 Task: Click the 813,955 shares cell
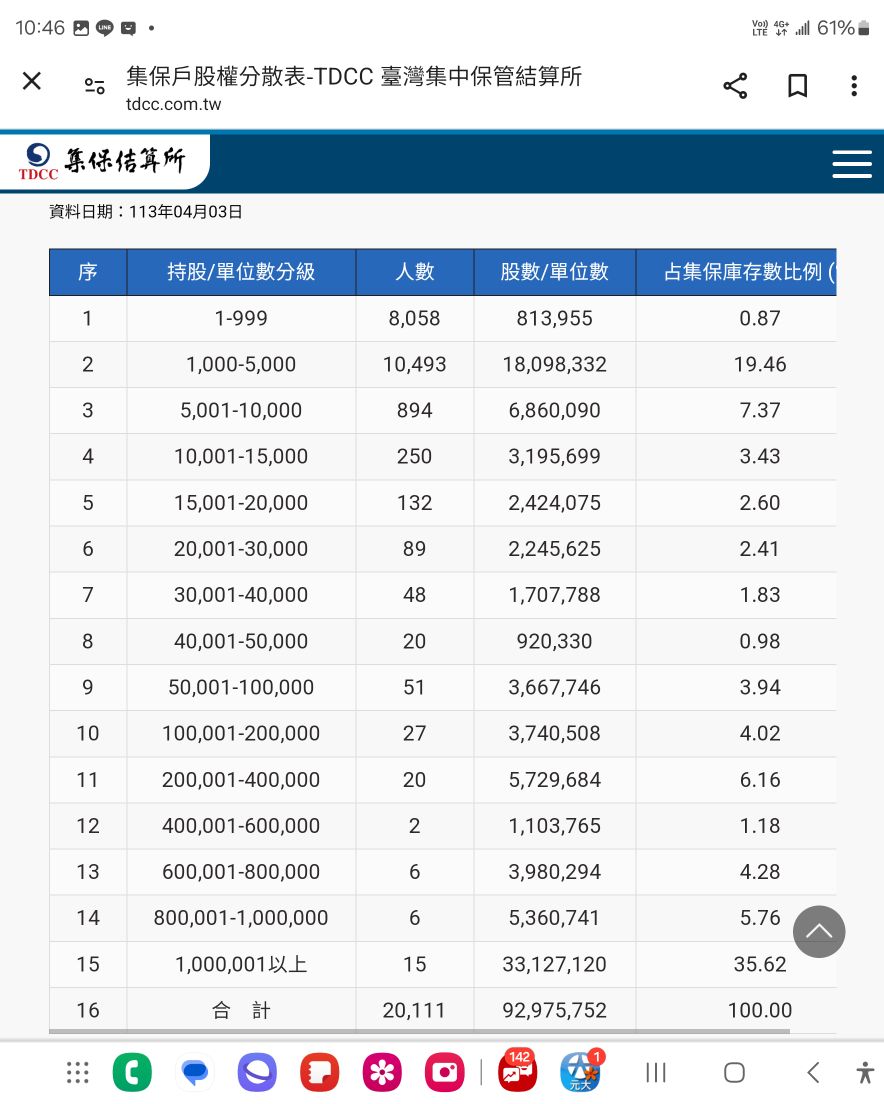555,318
